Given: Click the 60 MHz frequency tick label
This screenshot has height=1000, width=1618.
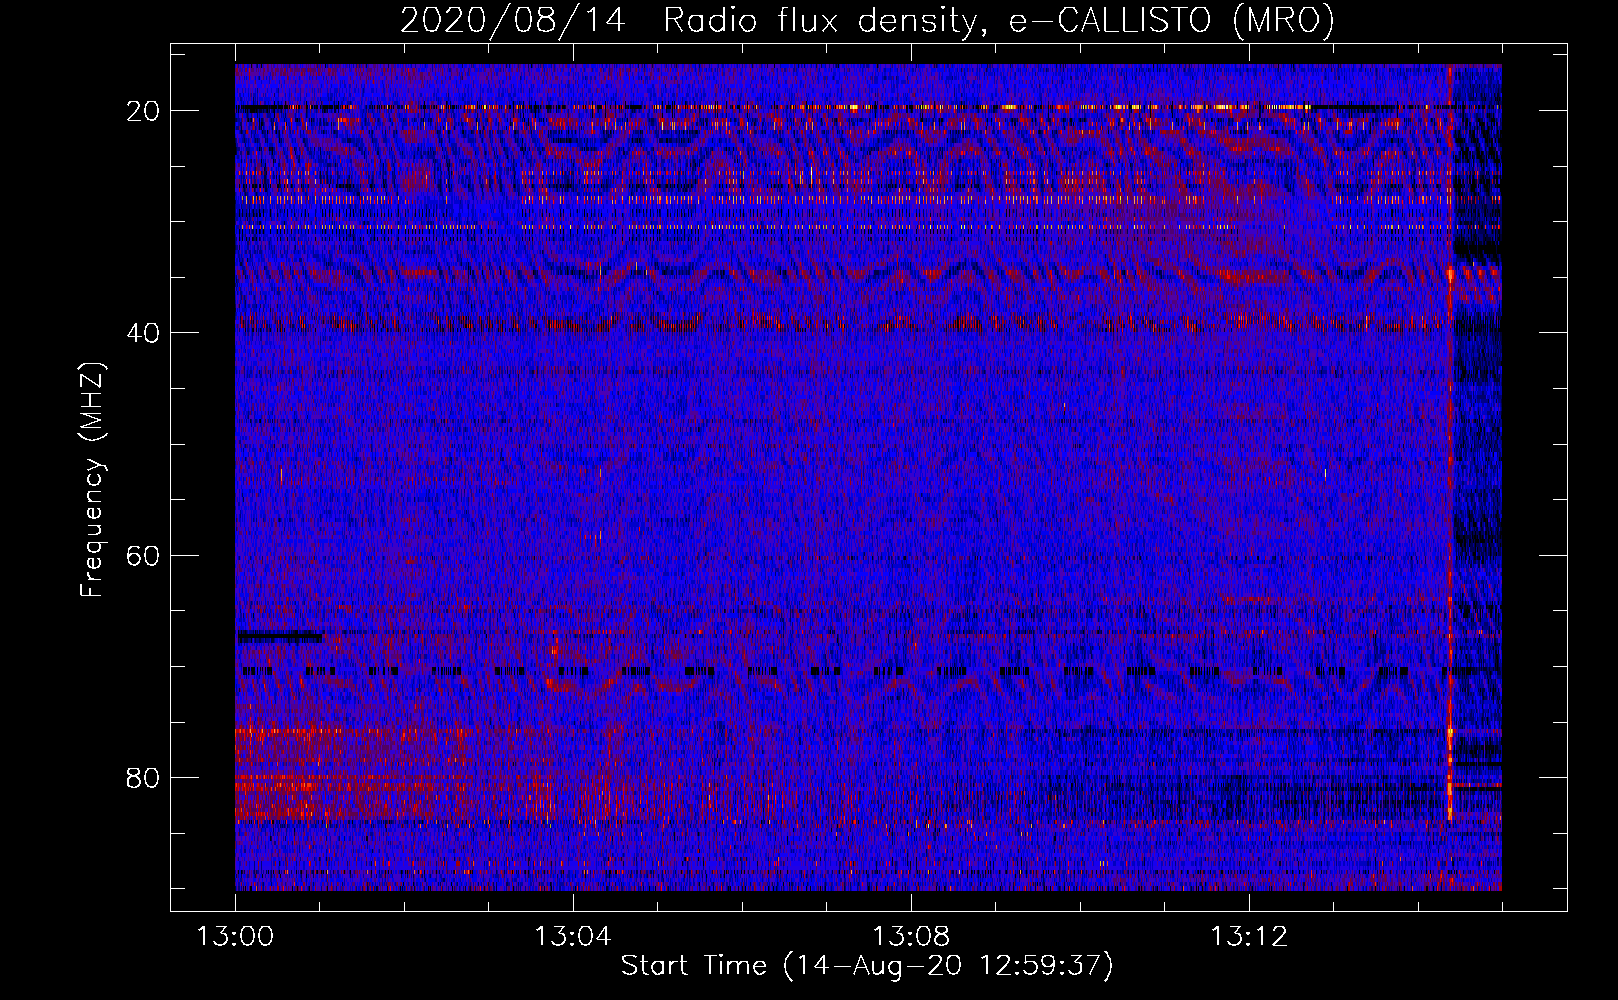Looking at the screenshot, I should click(x=144, y=555).
